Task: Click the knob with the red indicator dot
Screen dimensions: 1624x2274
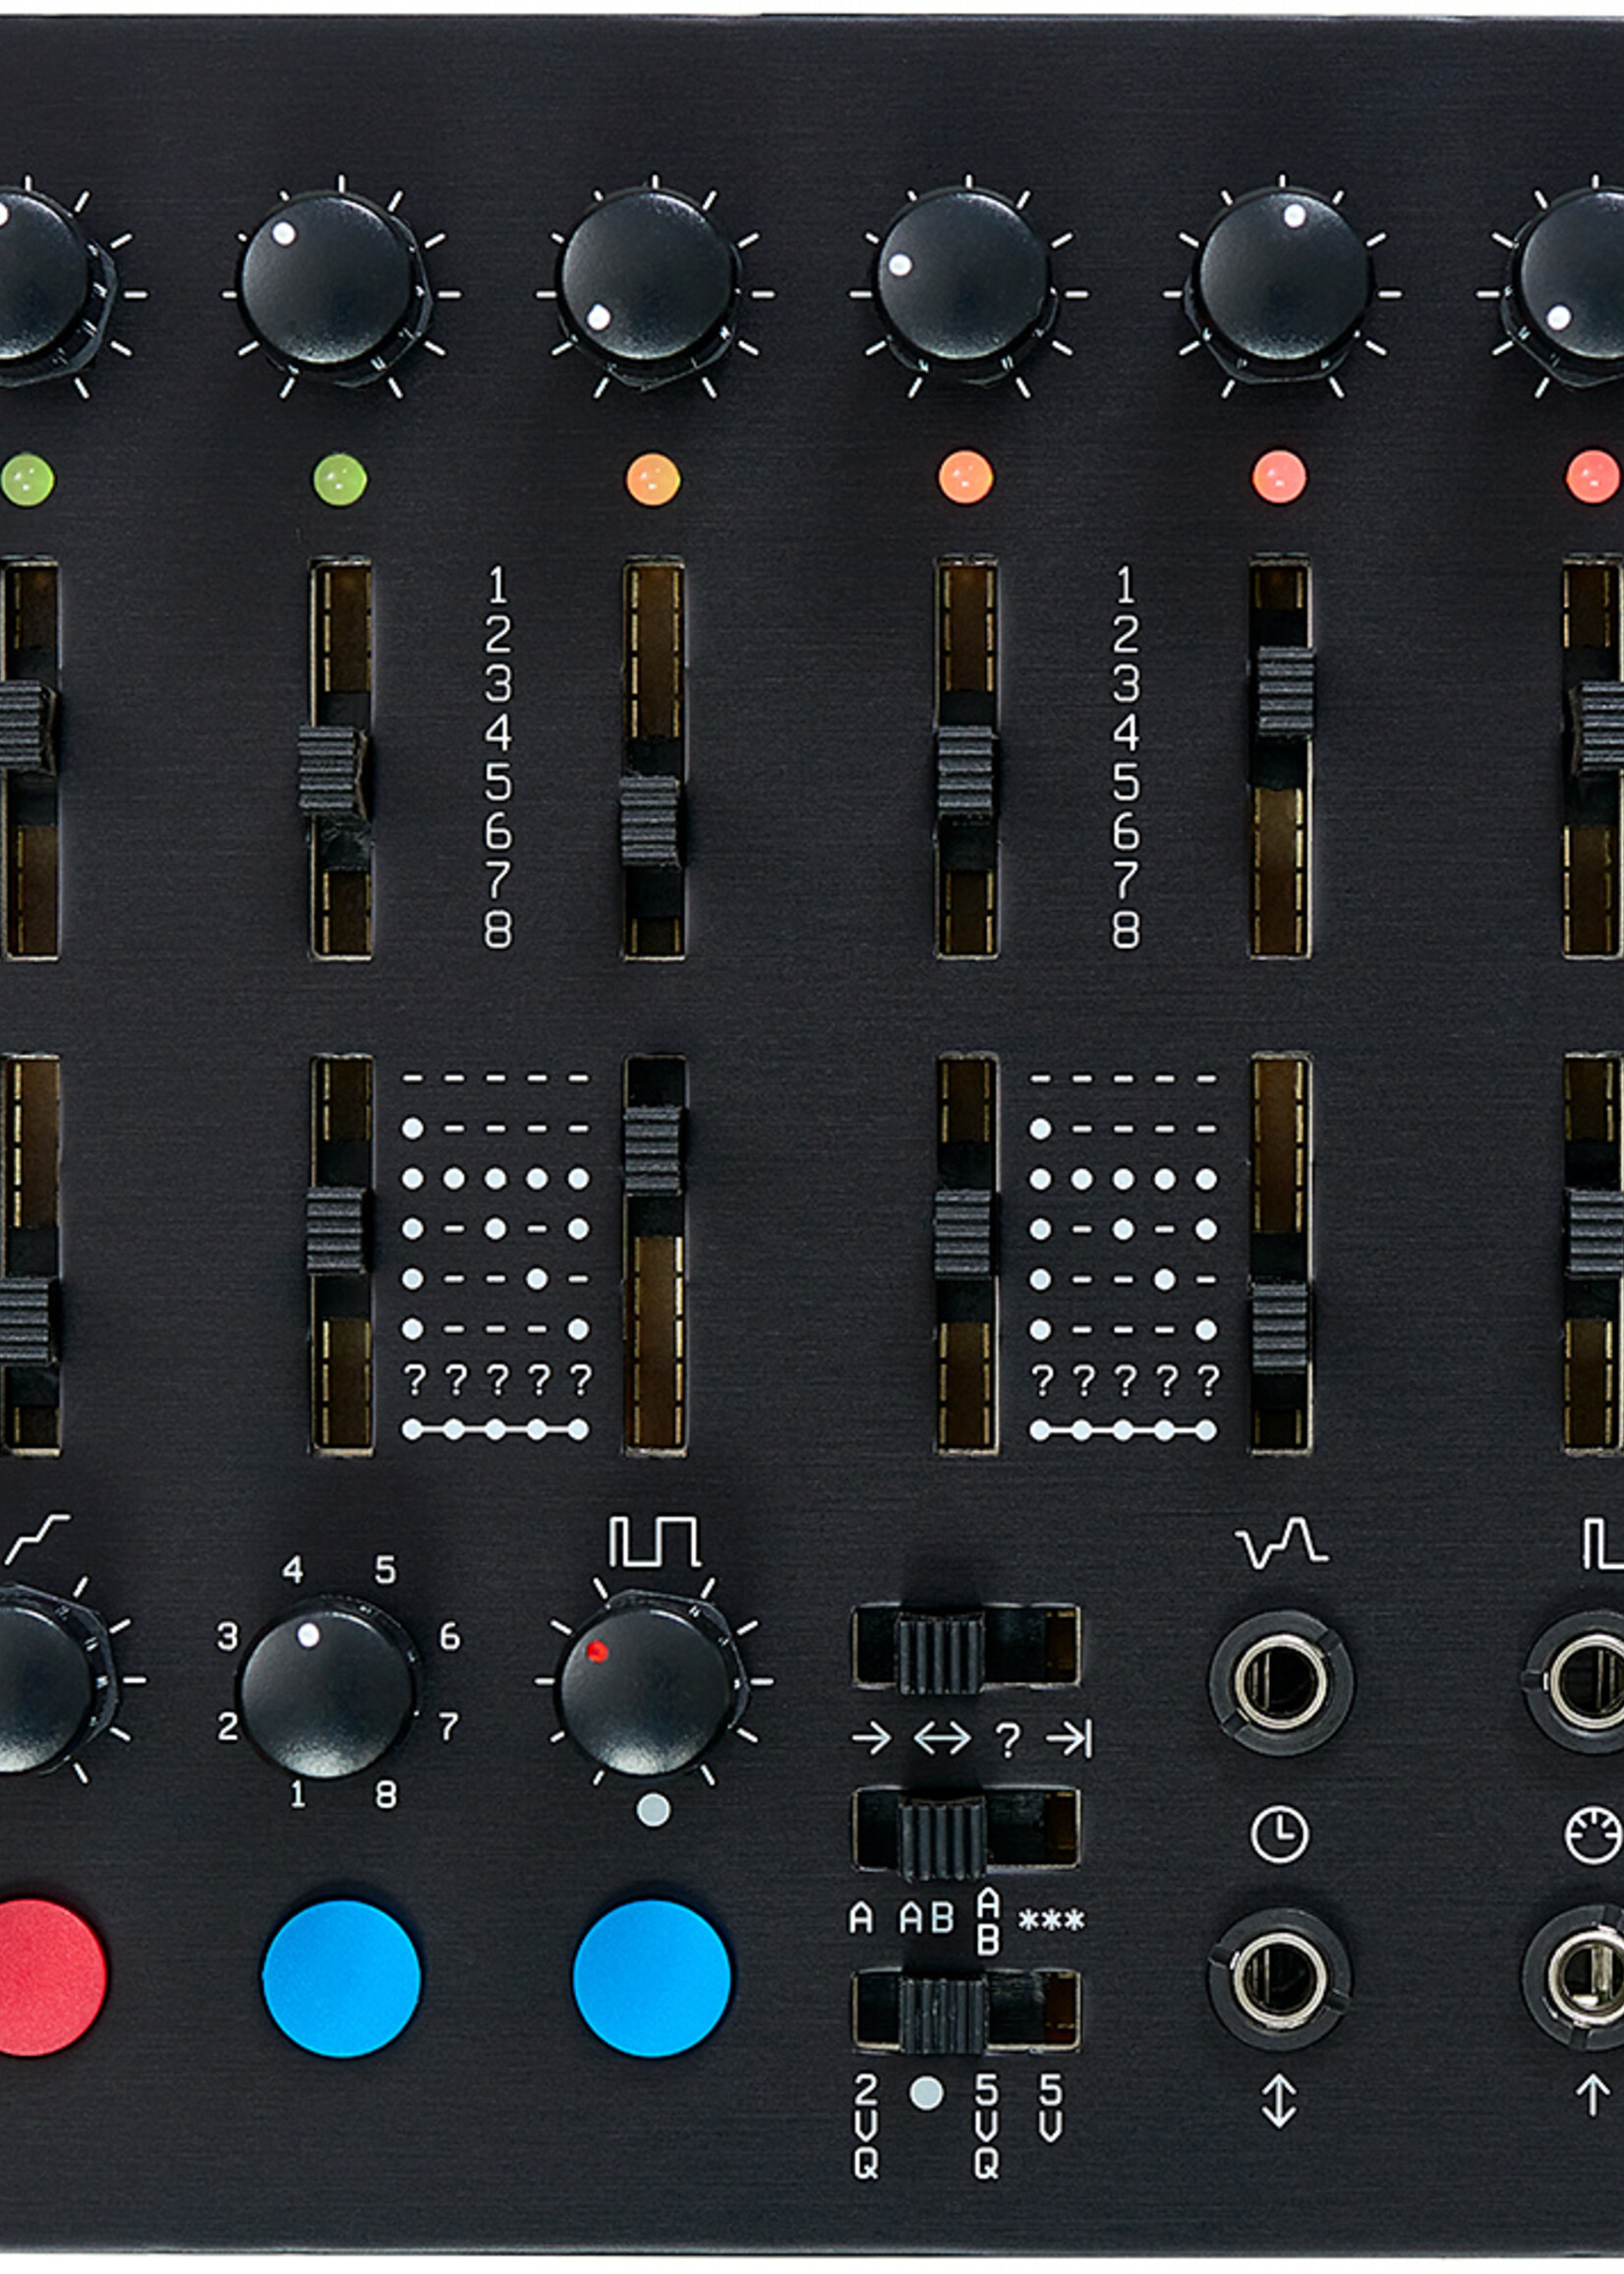Action: click(x=647, y=1691)
